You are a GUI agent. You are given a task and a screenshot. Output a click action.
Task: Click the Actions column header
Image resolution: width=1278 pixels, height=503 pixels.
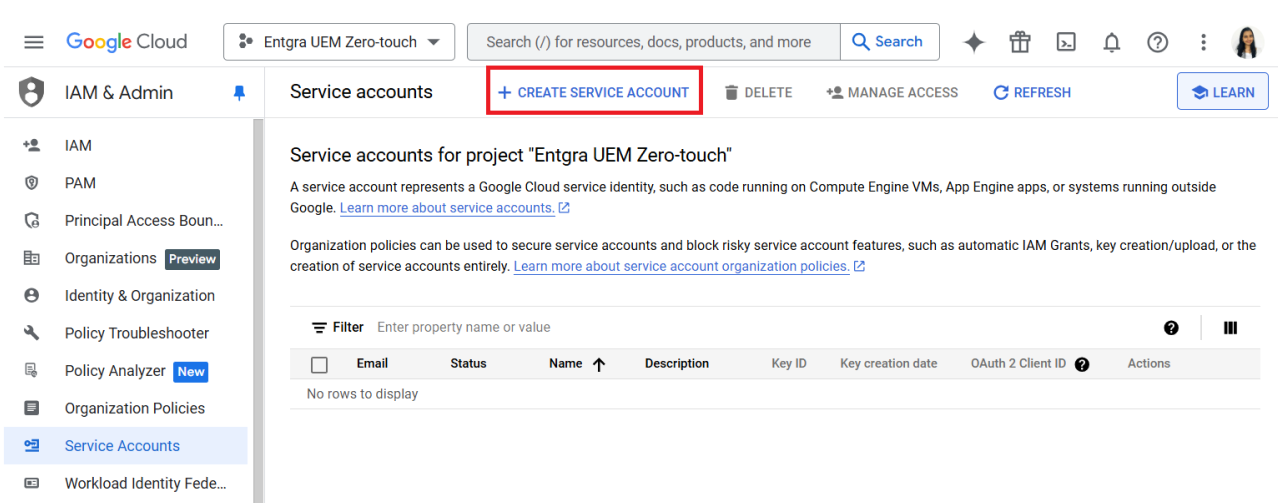(x=1149, y=364)
